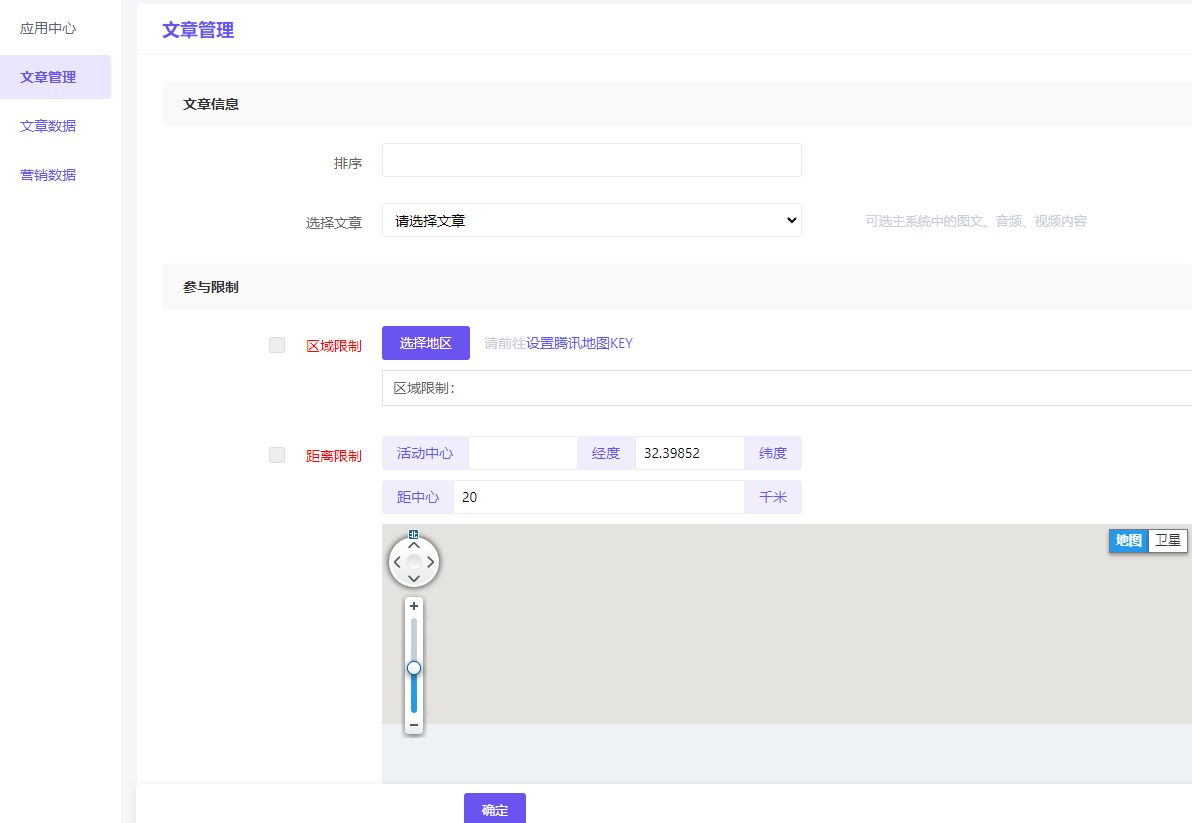Pan the map upward with the up arrow

pyautogui.click(x=414, y=546)
